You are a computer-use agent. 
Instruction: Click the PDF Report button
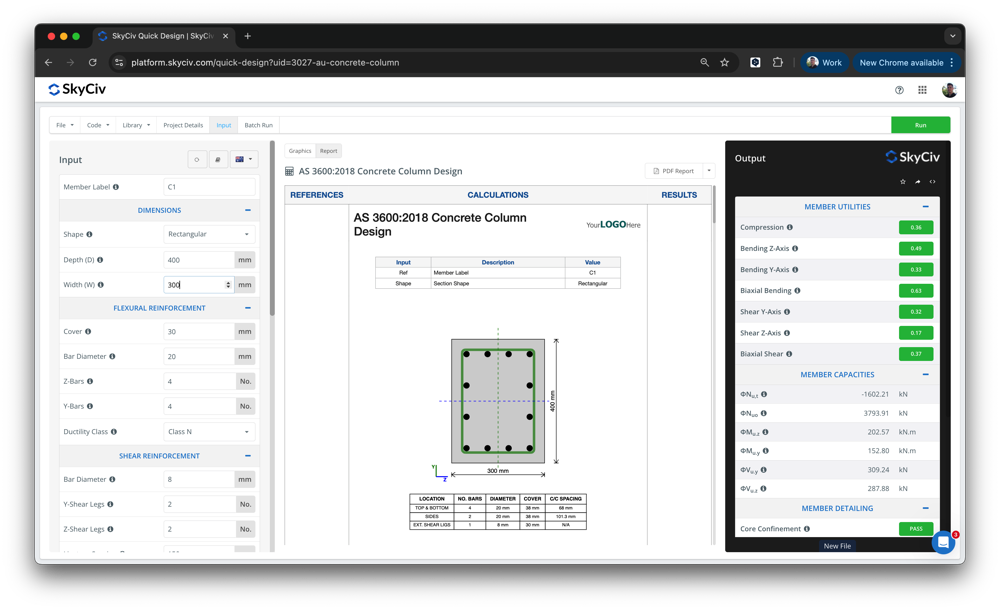pos(673,171)
